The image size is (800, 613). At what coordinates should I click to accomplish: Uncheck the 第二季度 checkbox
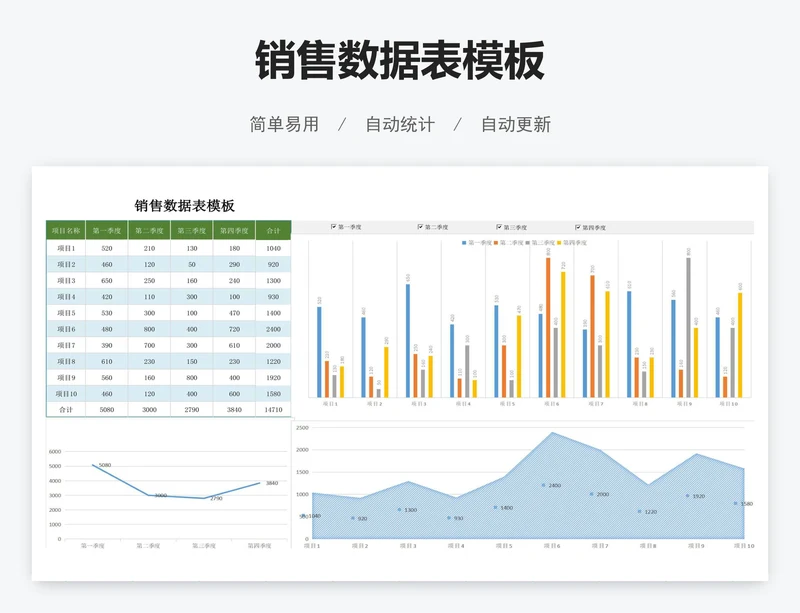pos(419,225)
